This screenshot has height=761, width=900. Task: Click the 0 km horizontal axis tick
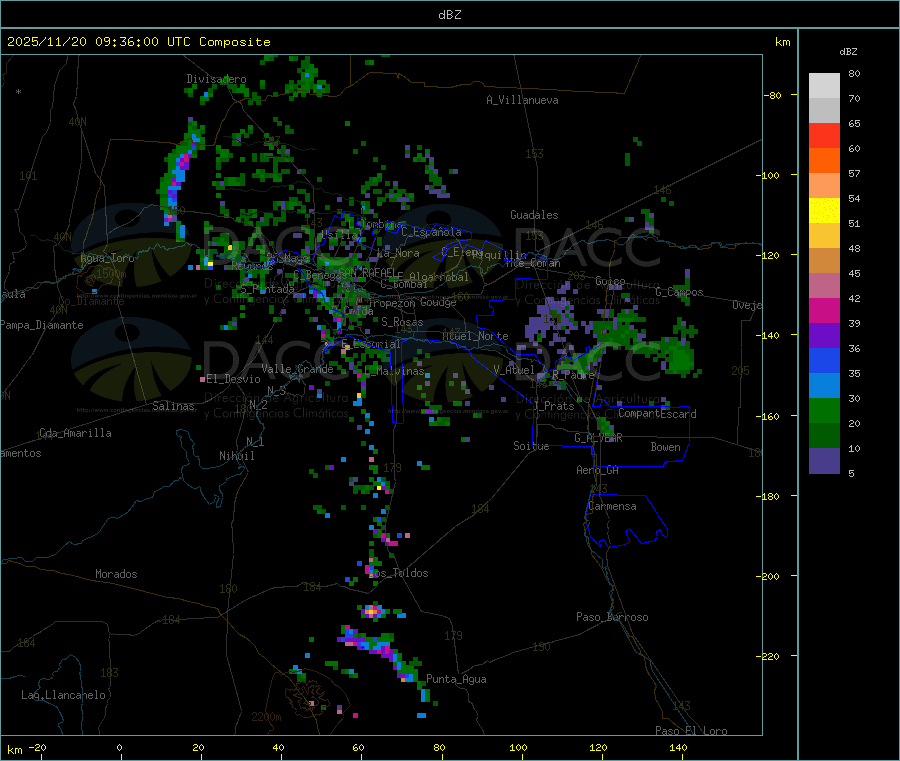(120, 747)
